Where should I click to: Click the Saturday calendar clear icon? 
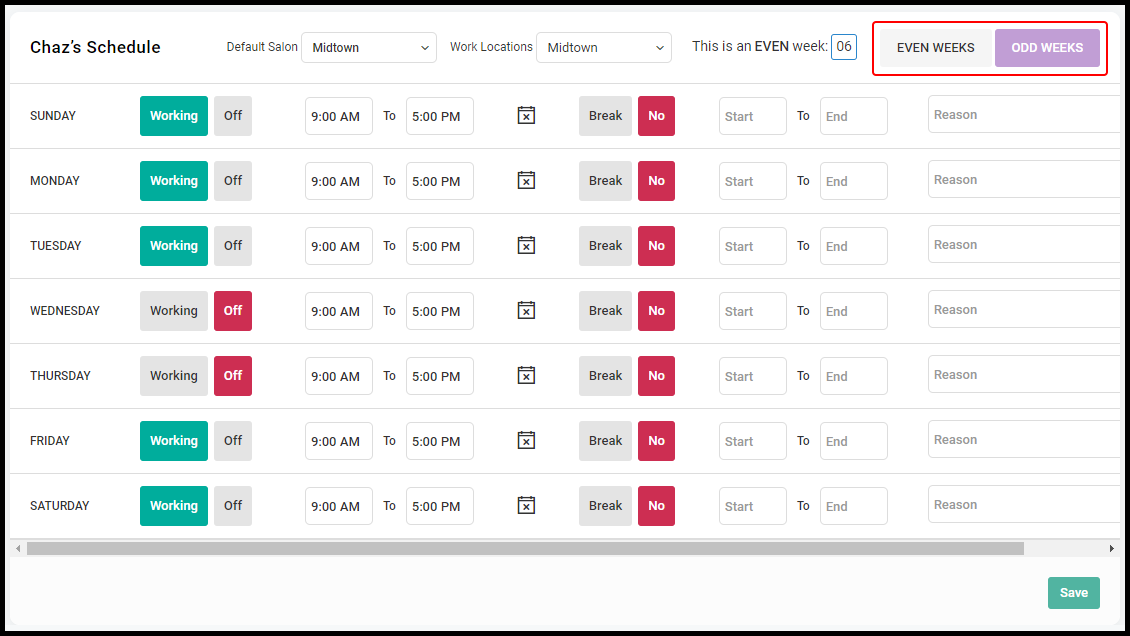526,506
